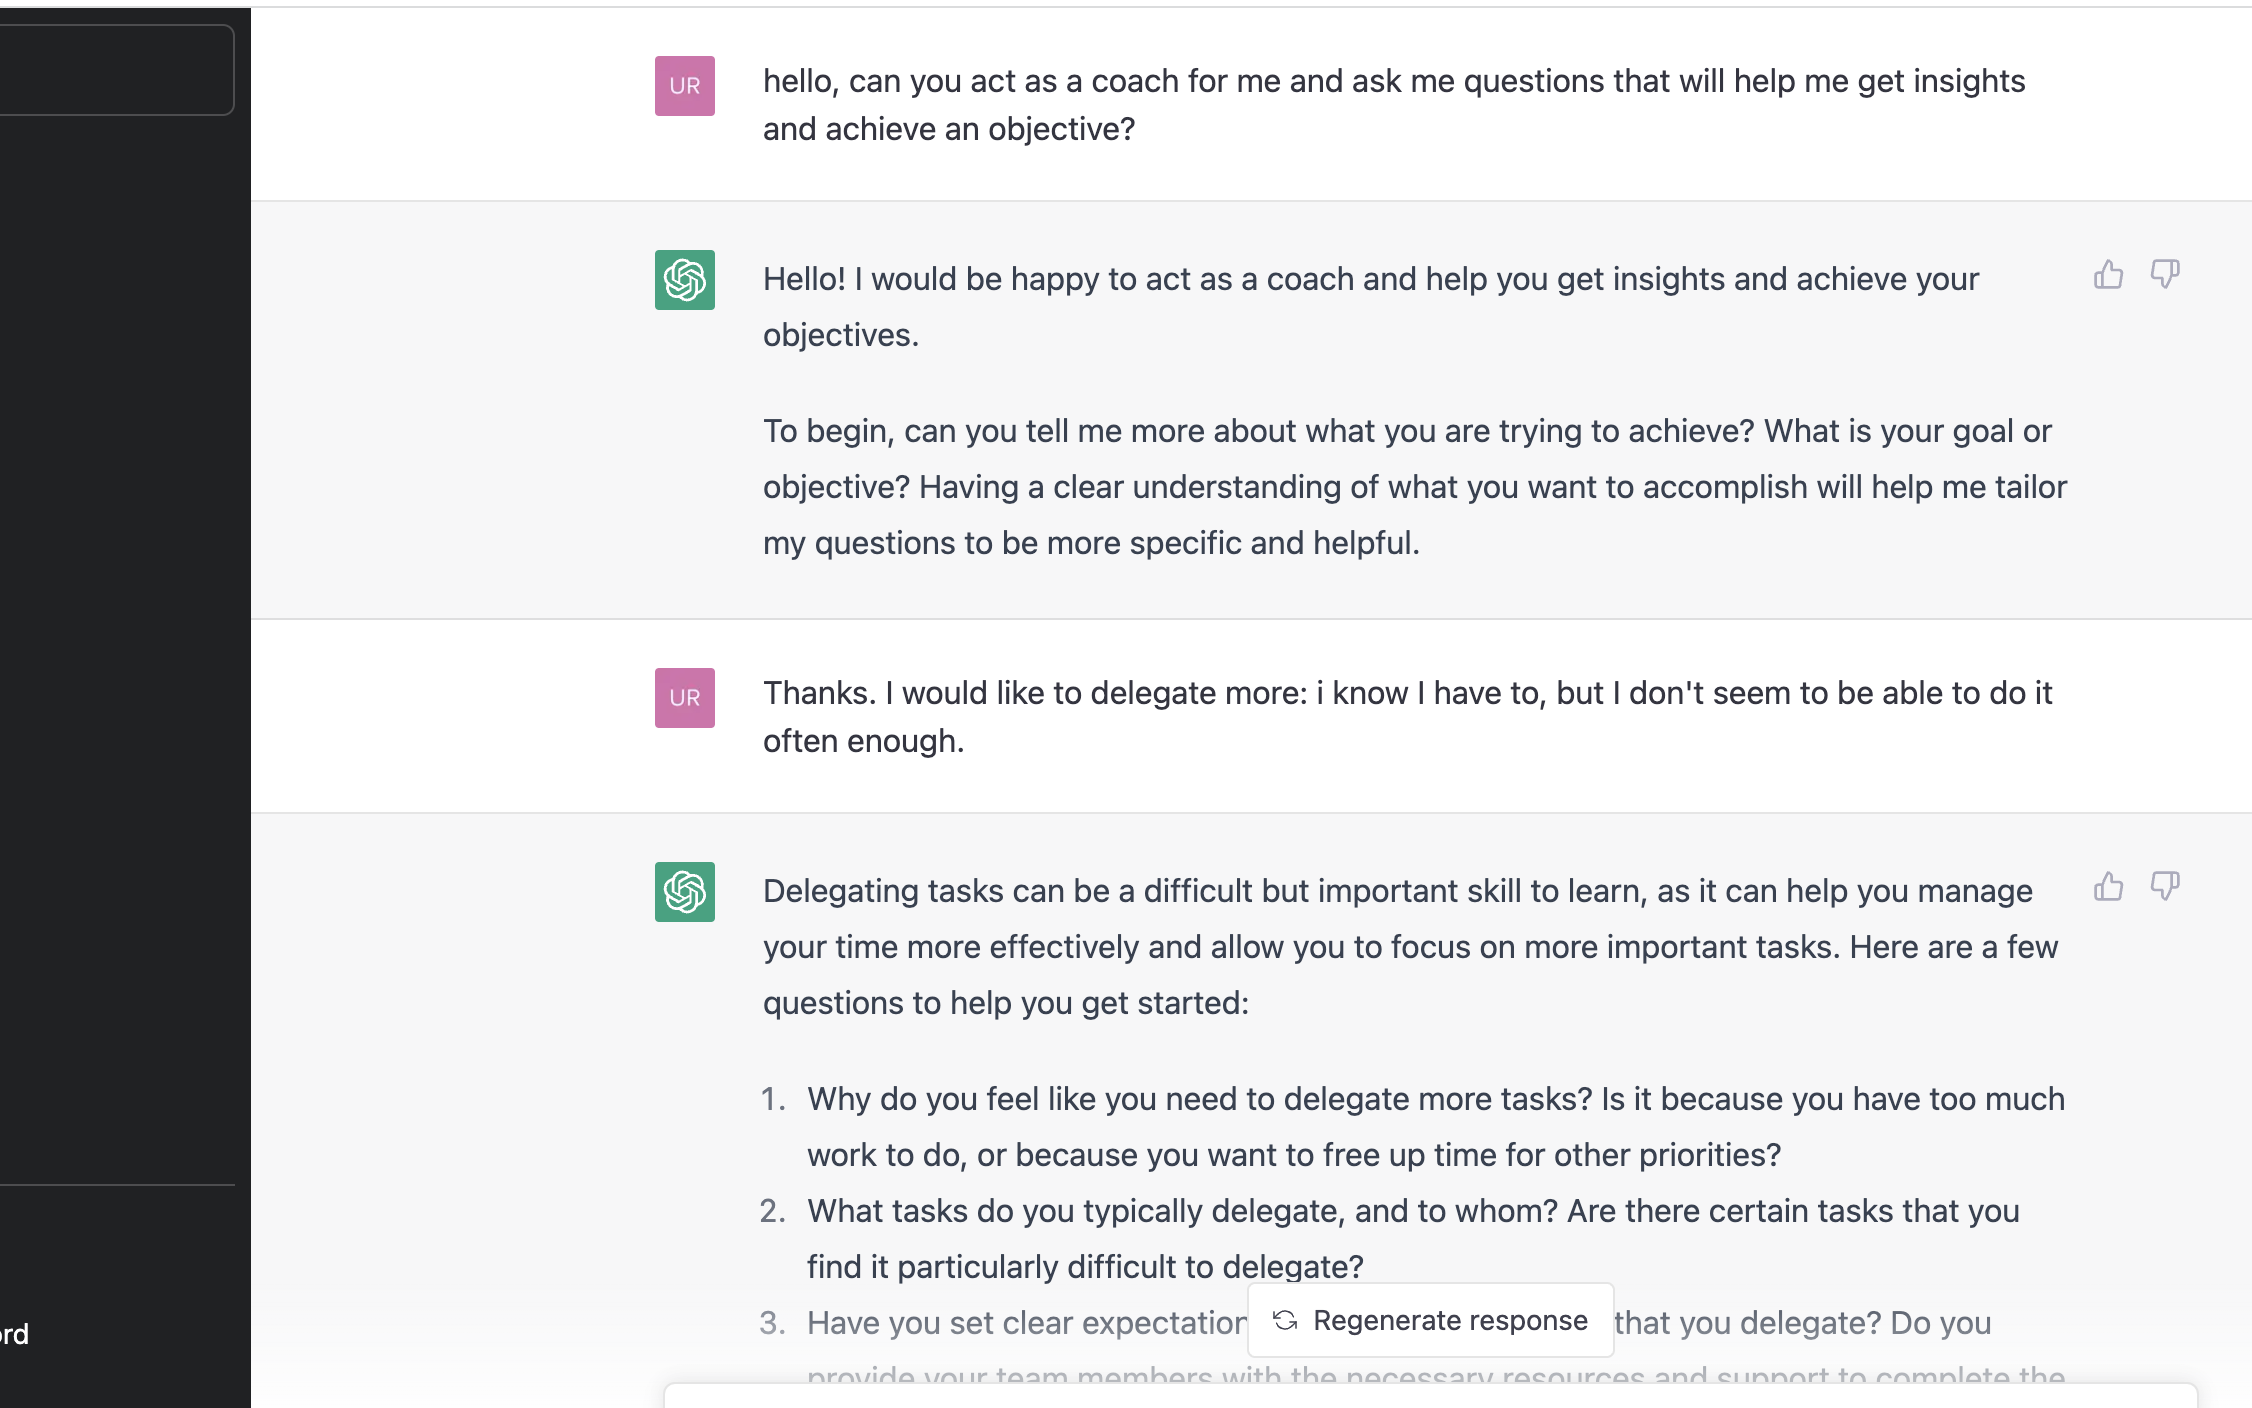The image size is (2252, 1408).
Task: Click the ChatGPT logo beside "Delegating tasks" reply
Action: click(x=685, y=892)
